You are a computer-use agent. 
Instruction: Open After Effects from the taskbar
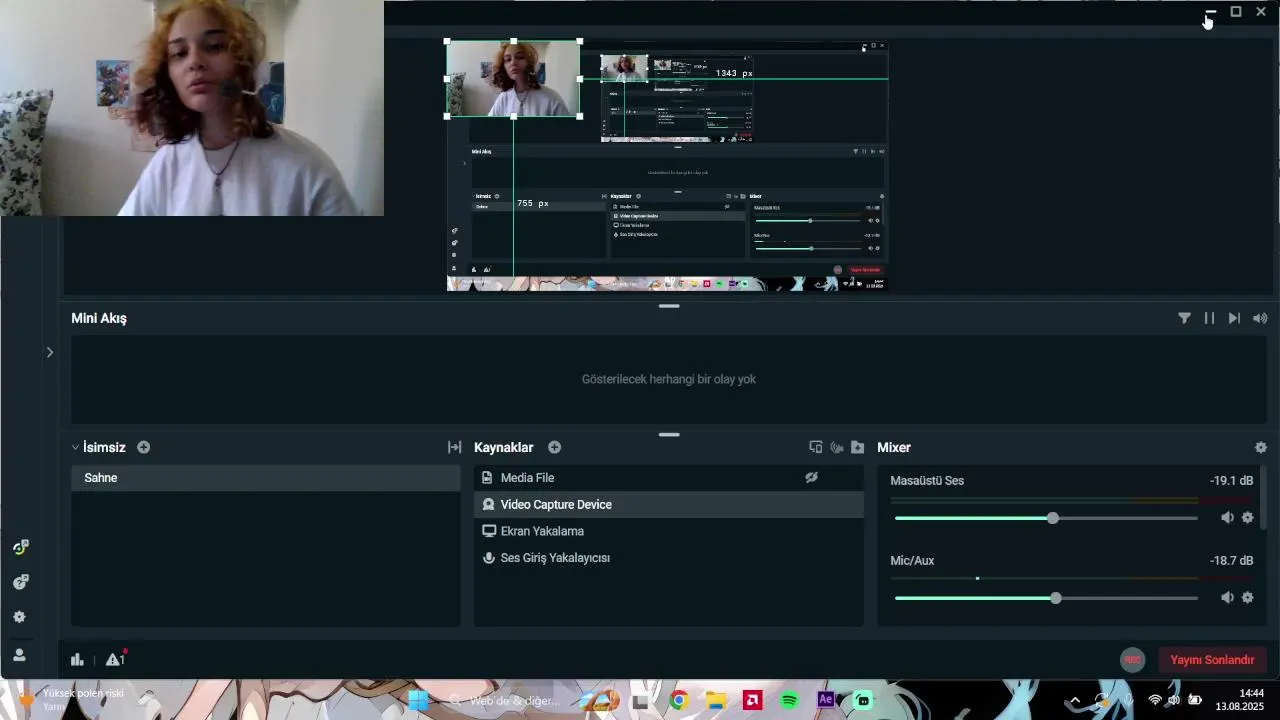click(x=826, y=700)
